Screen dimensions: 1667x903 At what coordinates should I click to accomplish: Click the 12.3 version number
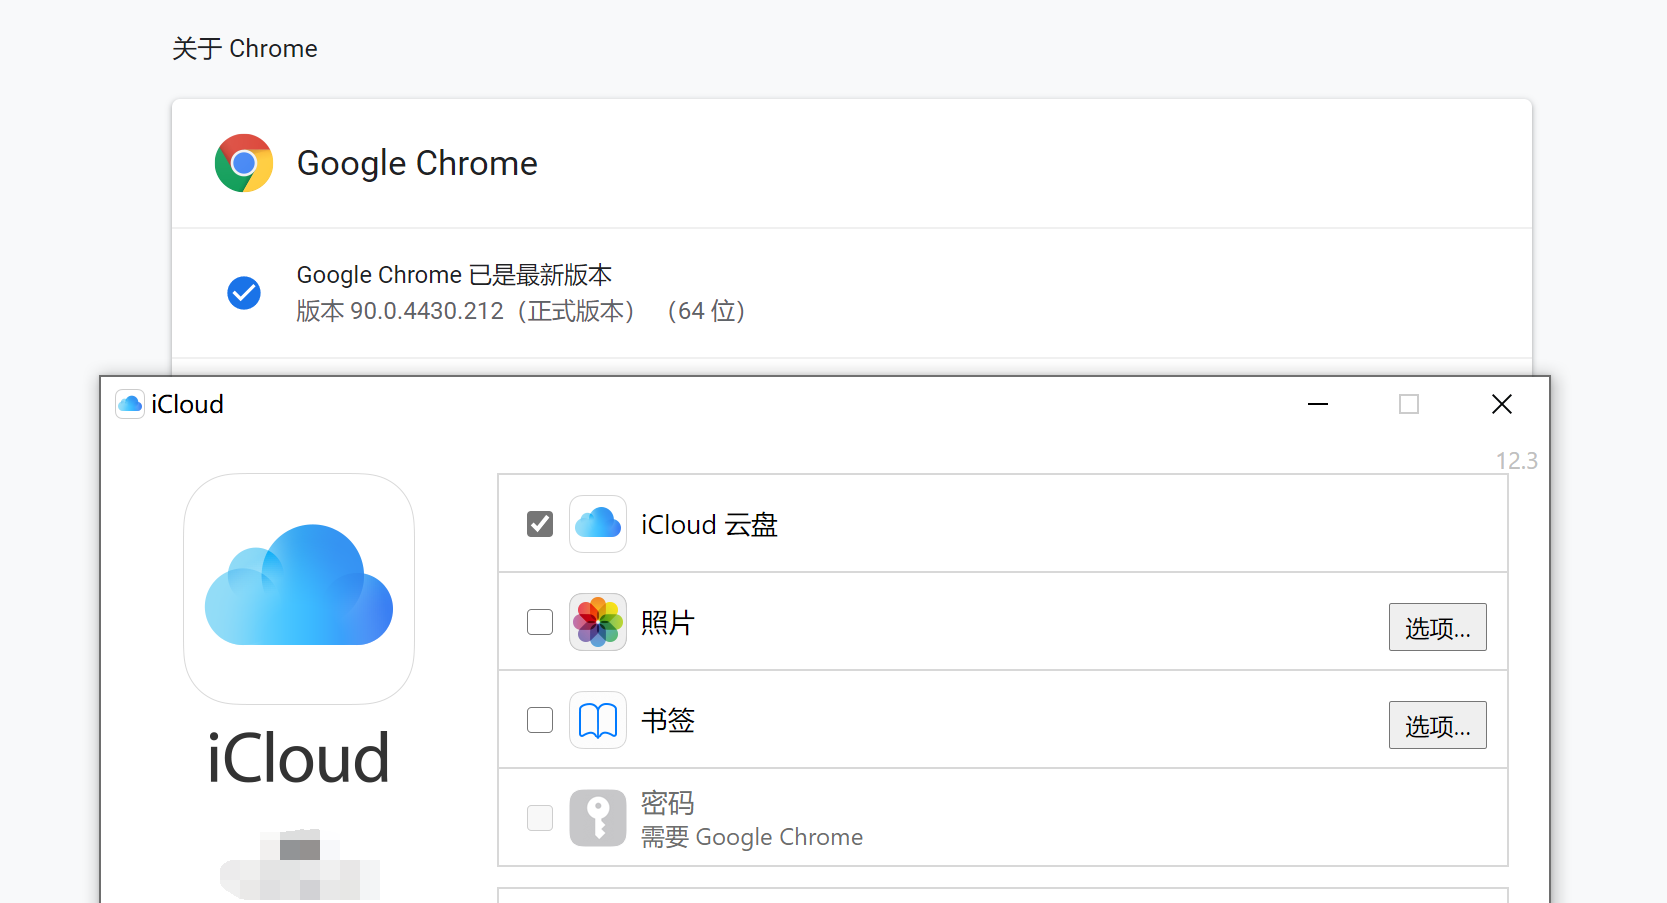(x=1517, y=461)
